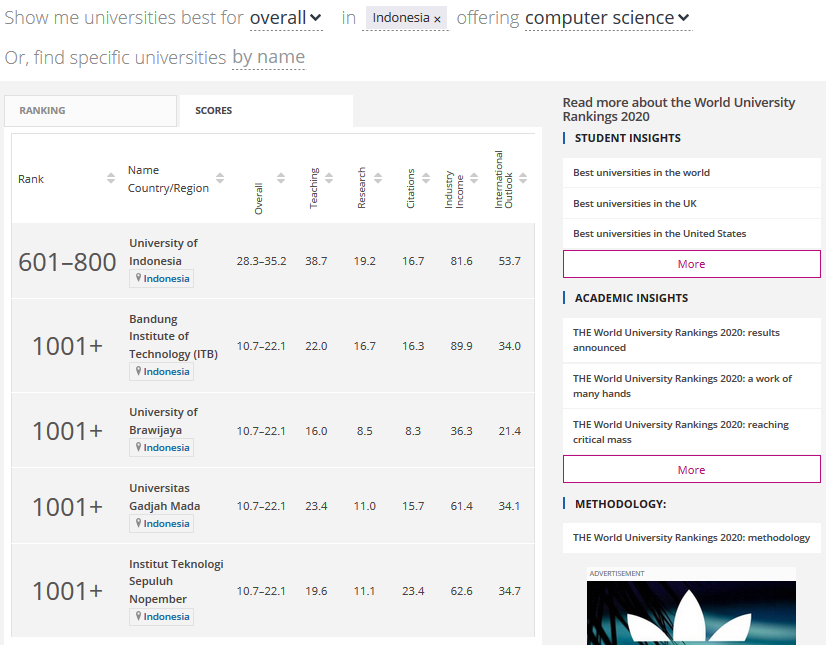Open the 'computer science' subject dropdown
Viewport: 826px width, 645px height.
(607, 18)
